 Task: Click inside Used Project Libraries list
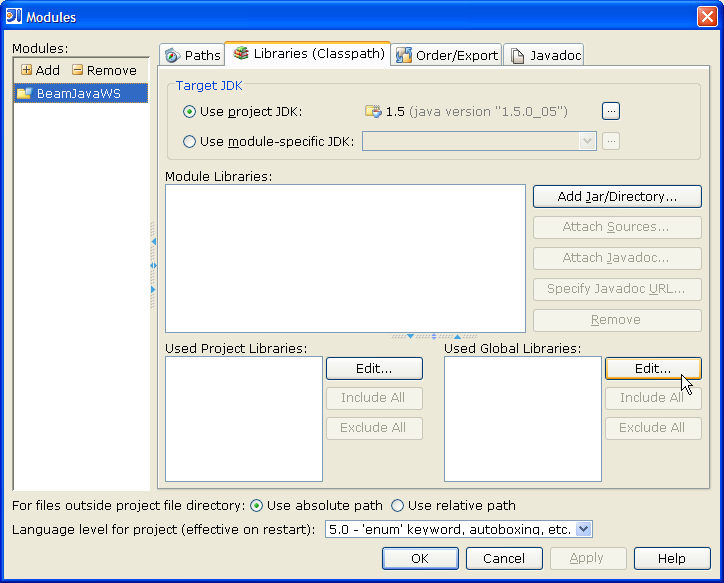coord(244,419)
